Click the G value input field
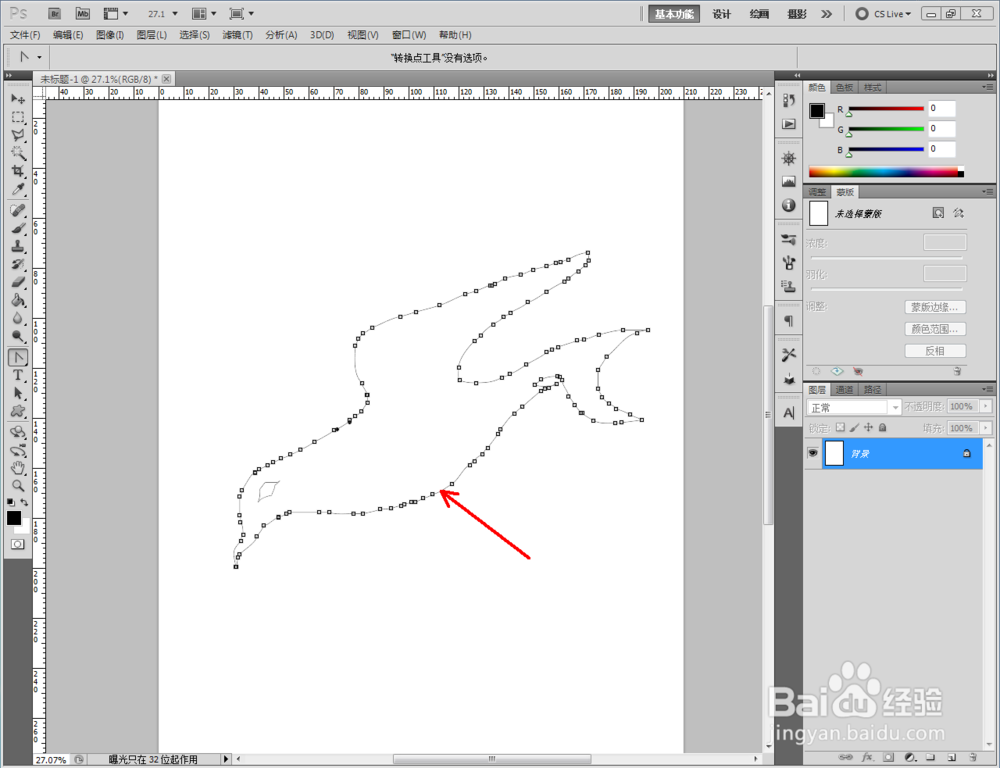1000x768 pixels. 941,129
